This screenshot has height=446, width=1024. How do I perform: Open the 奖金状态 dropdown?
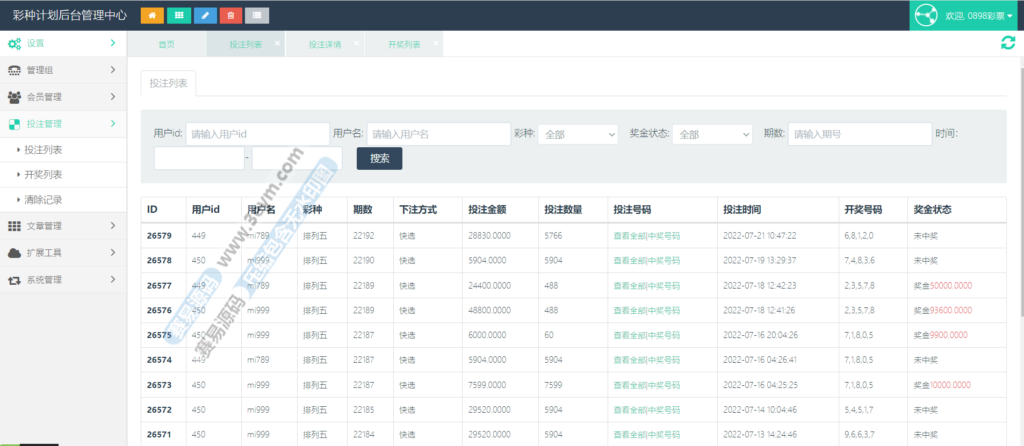[712, 134]
